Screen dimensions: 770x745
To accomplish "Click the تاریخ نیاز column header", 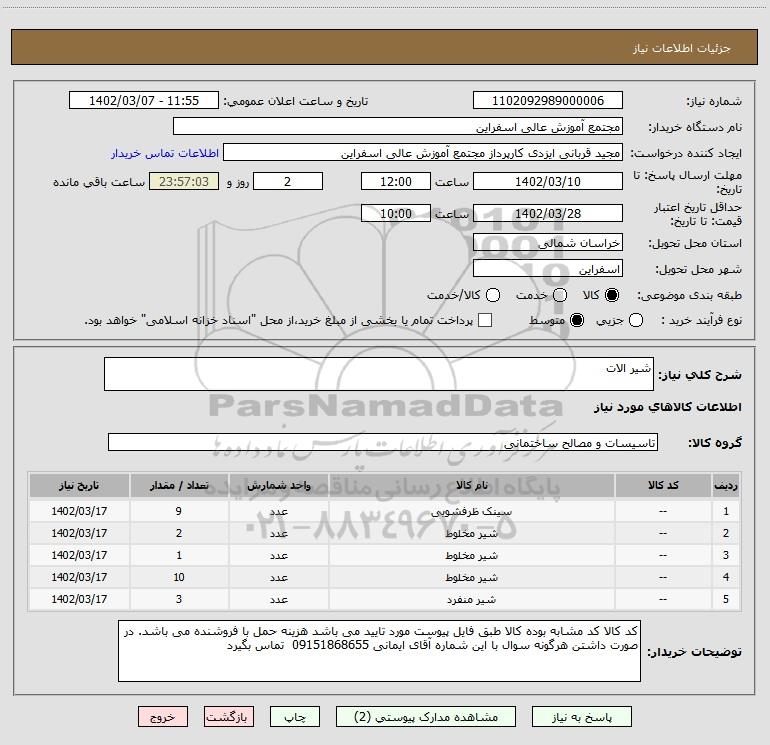I will click(x=79, y=485).
